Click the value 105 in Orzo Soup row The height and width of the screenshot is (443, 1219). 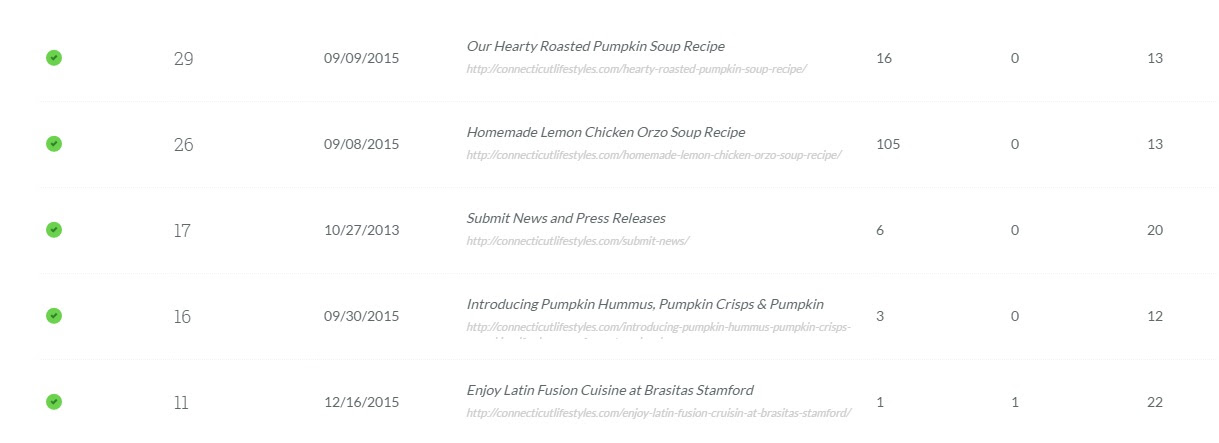[888, 144]
